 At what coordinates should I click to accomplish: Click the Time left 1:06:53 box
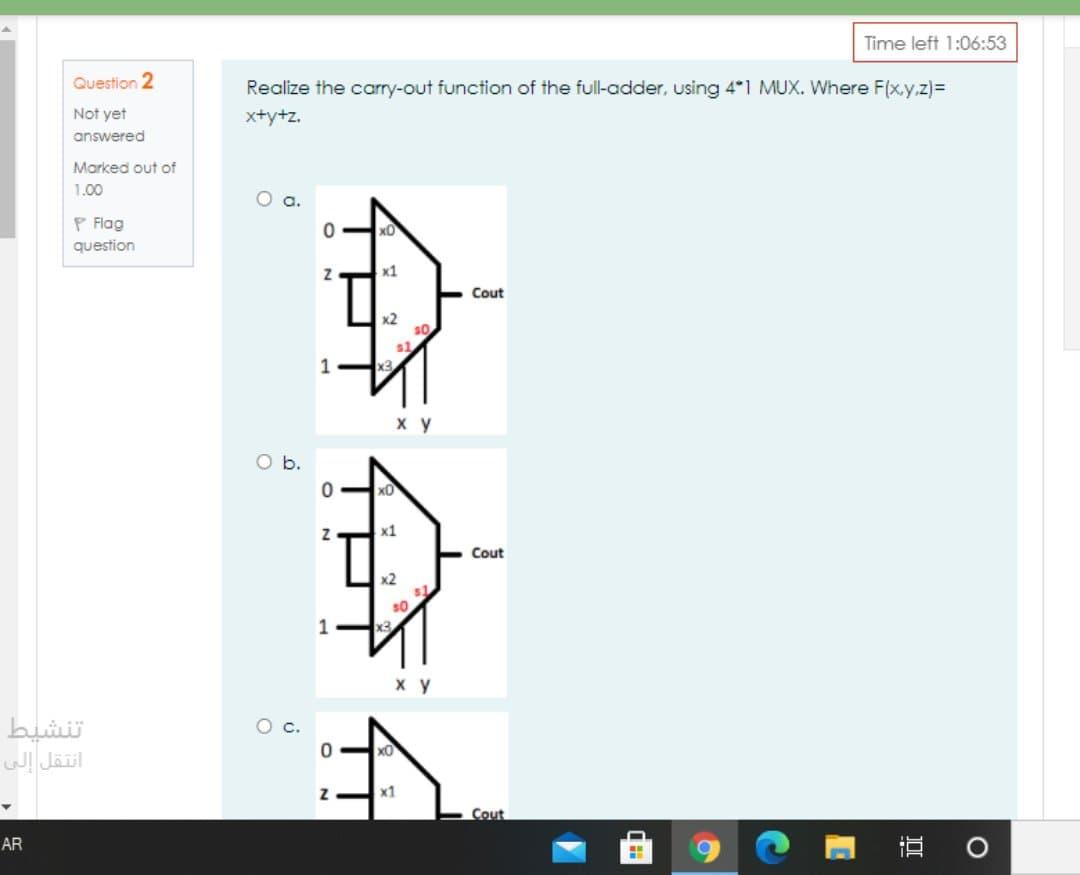(935, 44)
